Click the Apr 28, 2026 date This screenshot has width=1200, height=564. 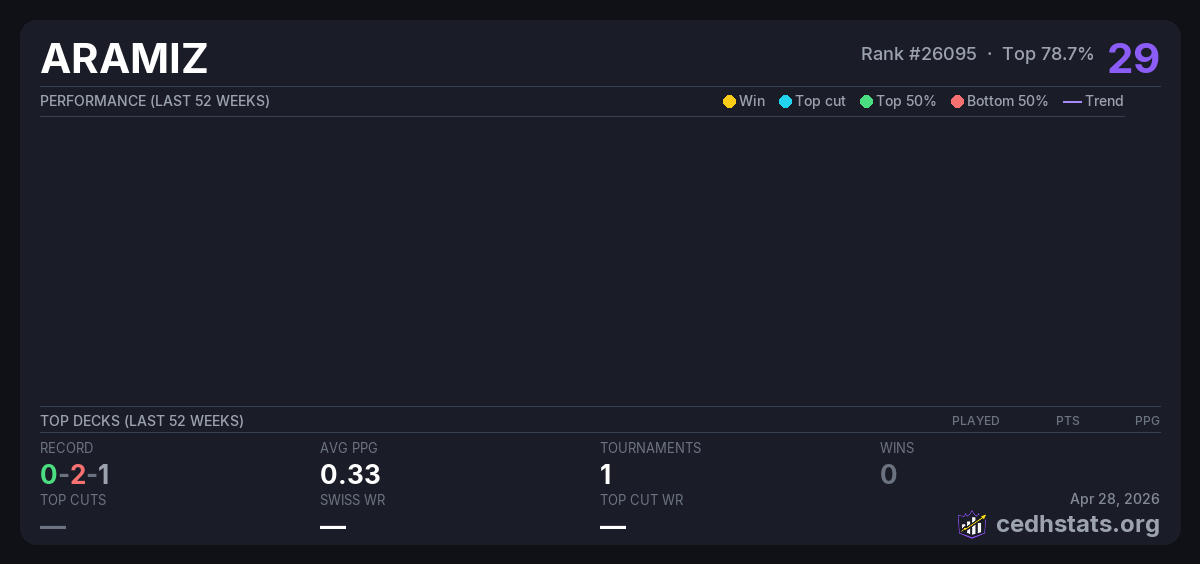pos(1114,499)
